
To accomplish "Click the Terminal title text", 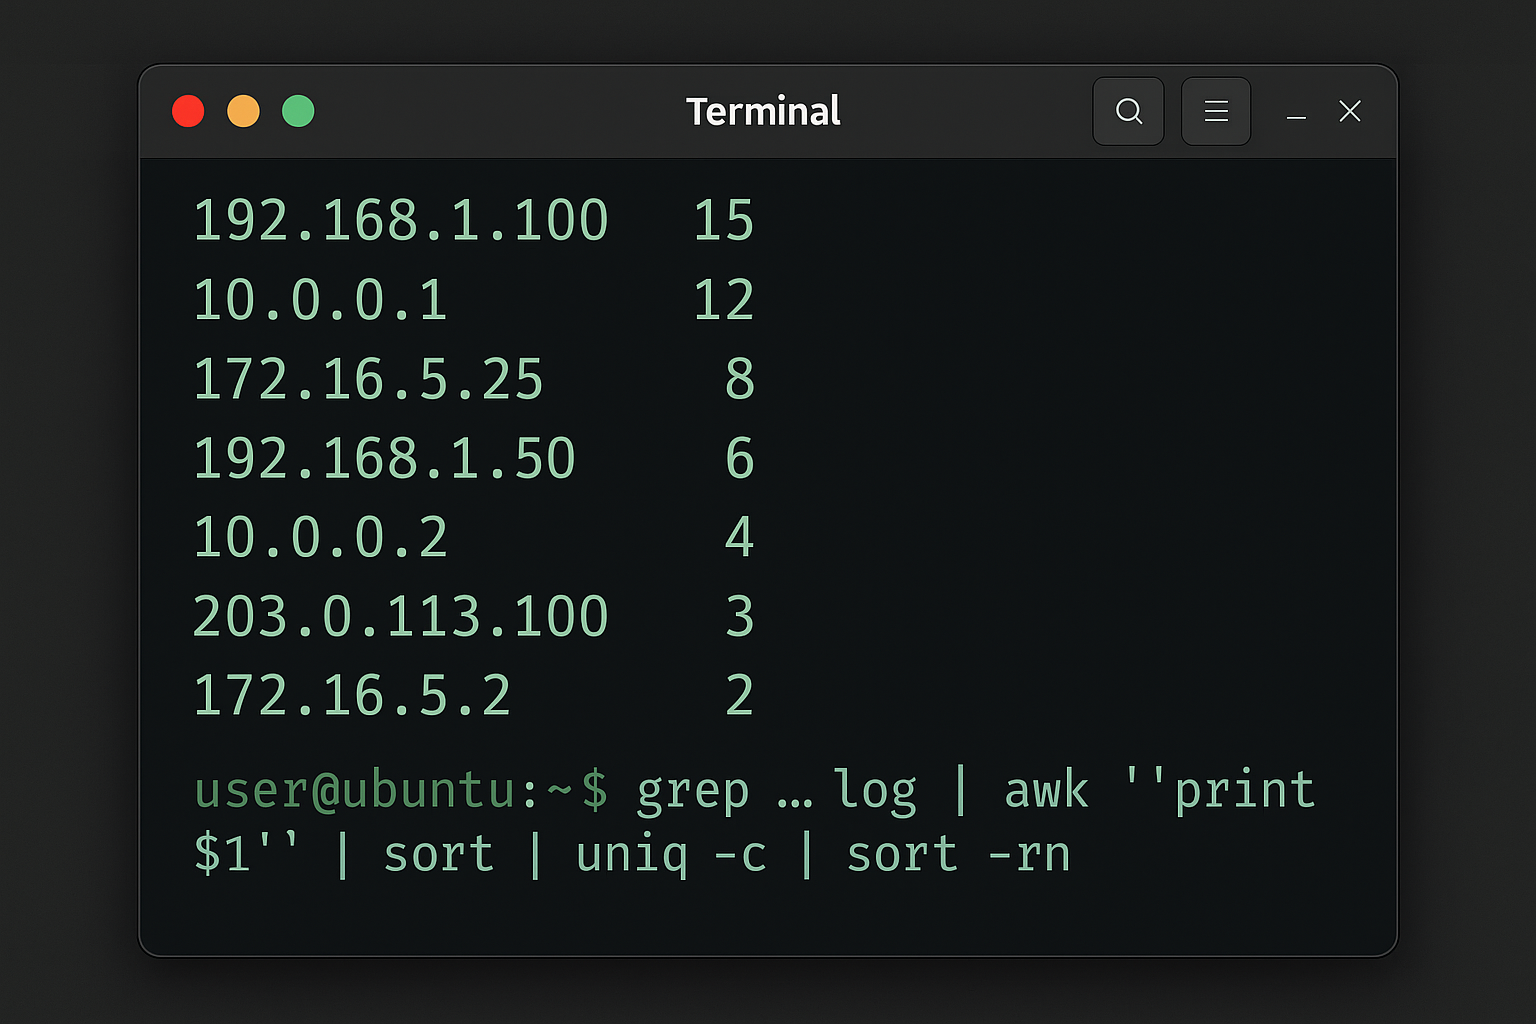I will click(x=762, y=111).
